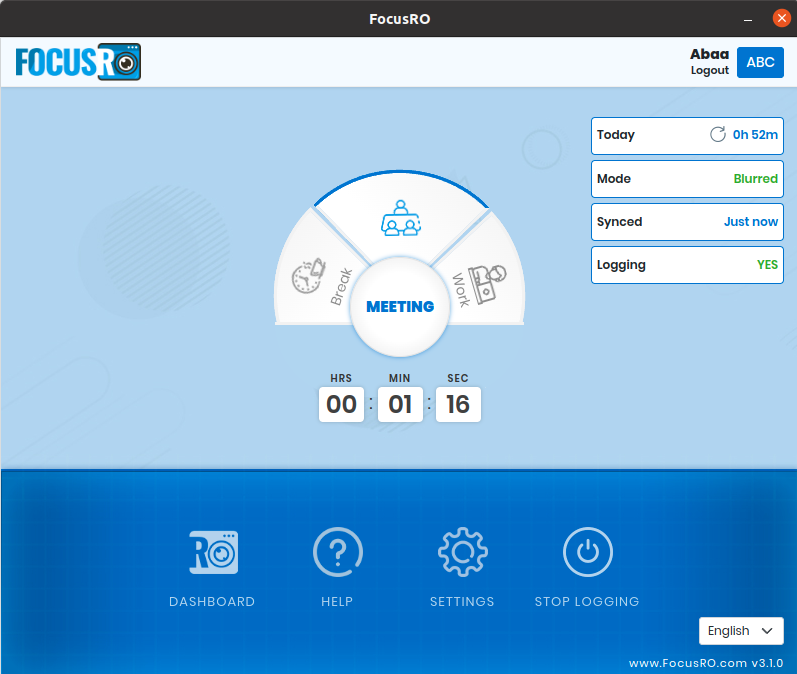The image size is (797, 674).
Task: Click the Mode label
Action: pos(614,178)
